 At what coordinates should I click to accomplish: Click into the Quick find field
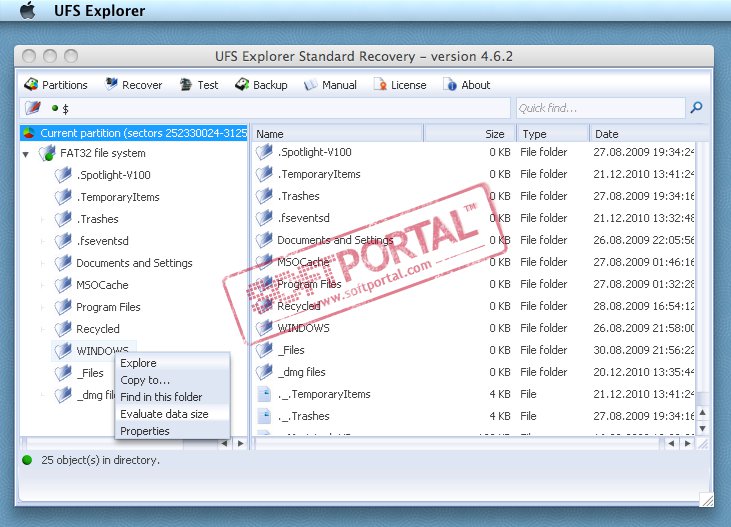[x=600, y=108]
